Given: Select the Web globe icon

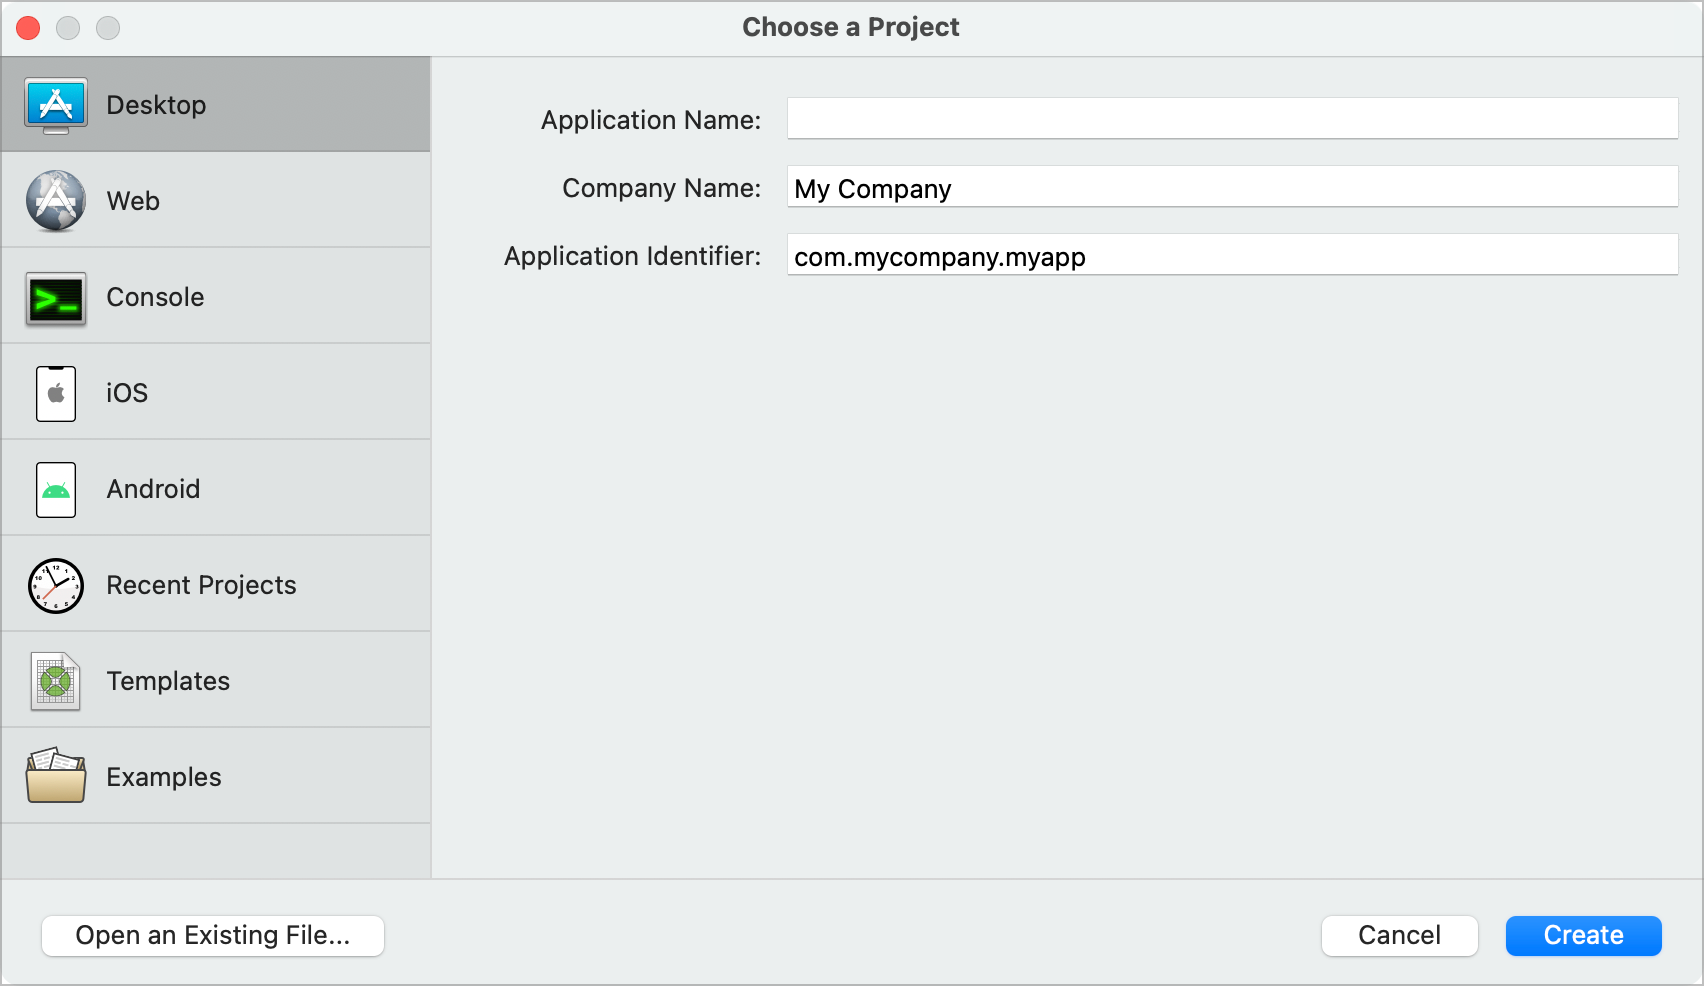Looking at the screenshot, I should [x=56, y=201].
